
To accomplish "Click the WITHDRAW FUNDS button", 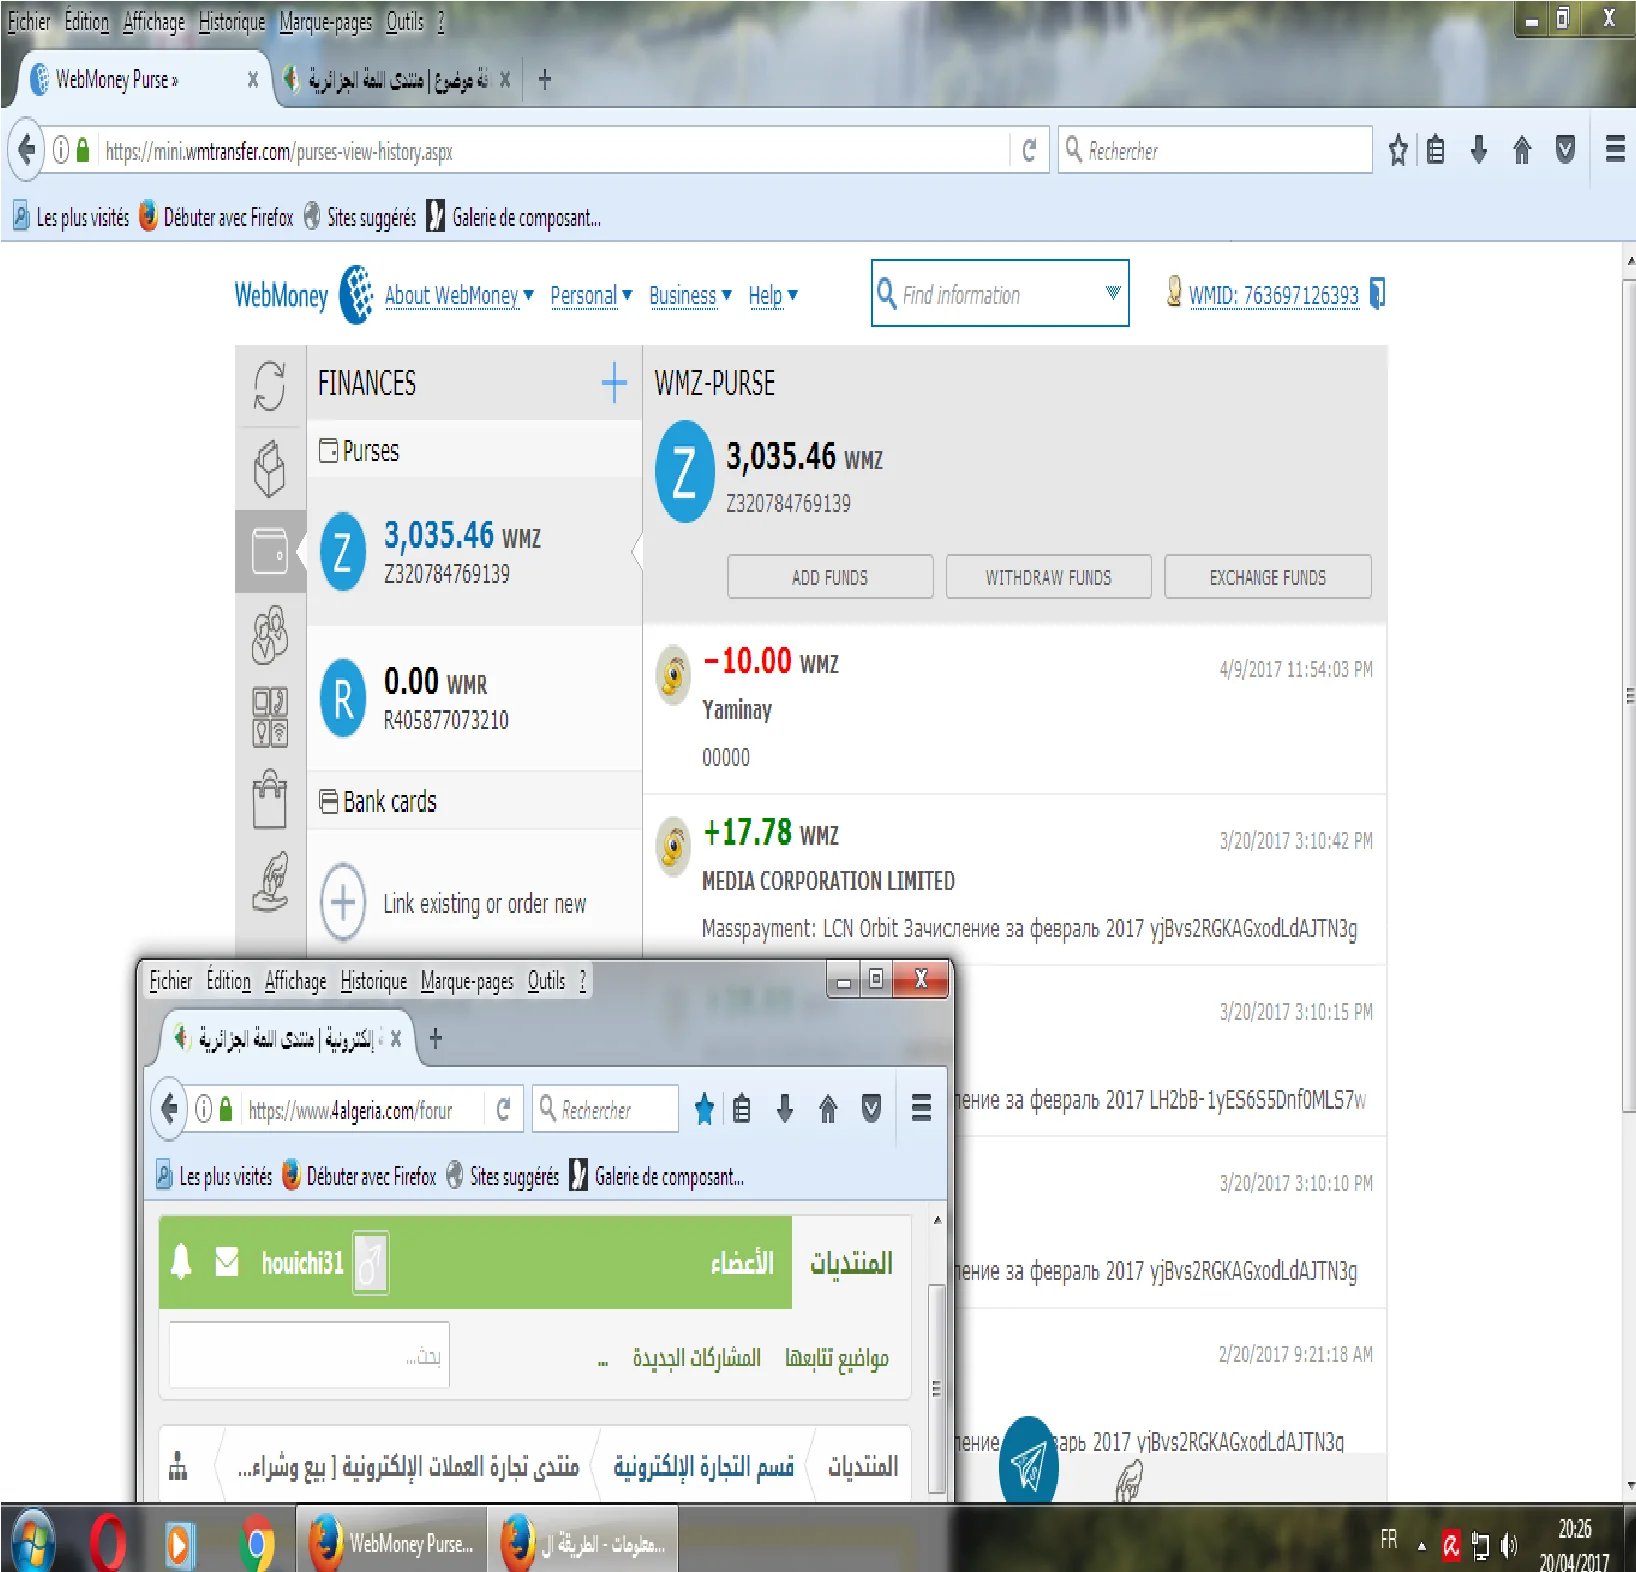I will [1047, 577].
